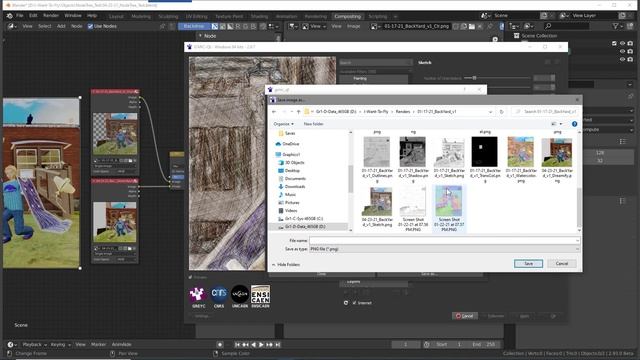Viewport: 640px width, 360px height.
Task: Open the outliner display mode dropdown
Action: click(529, 26)
